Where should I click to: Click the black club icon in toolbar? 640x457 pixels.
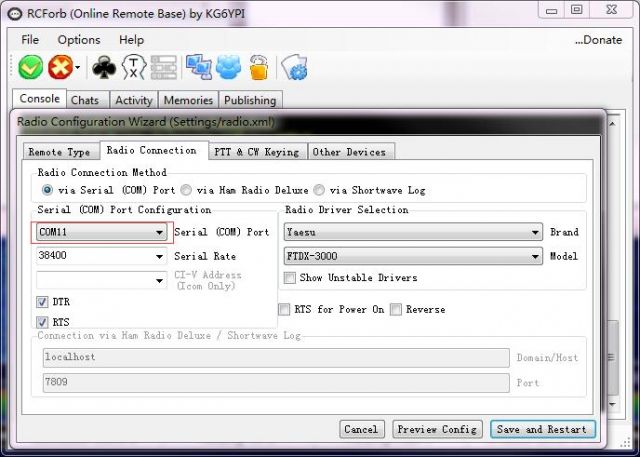pyautogui.click(x=104, y=67)
